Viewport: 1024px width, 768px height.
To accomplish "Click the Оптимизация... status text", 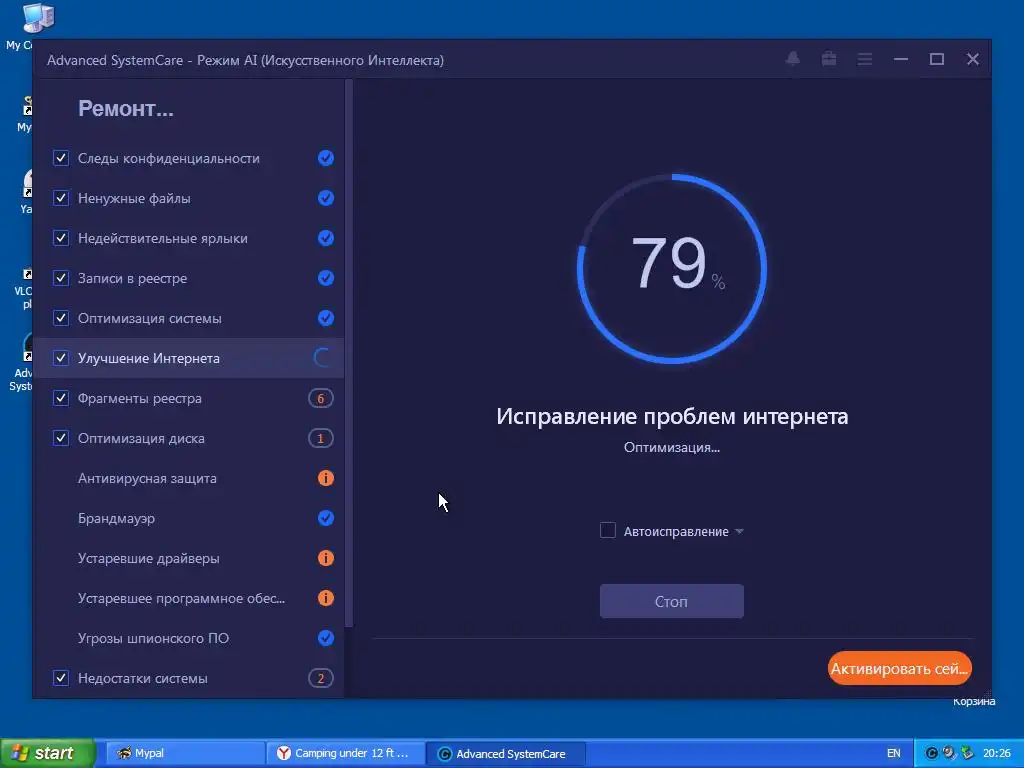I will click(671, 447).
